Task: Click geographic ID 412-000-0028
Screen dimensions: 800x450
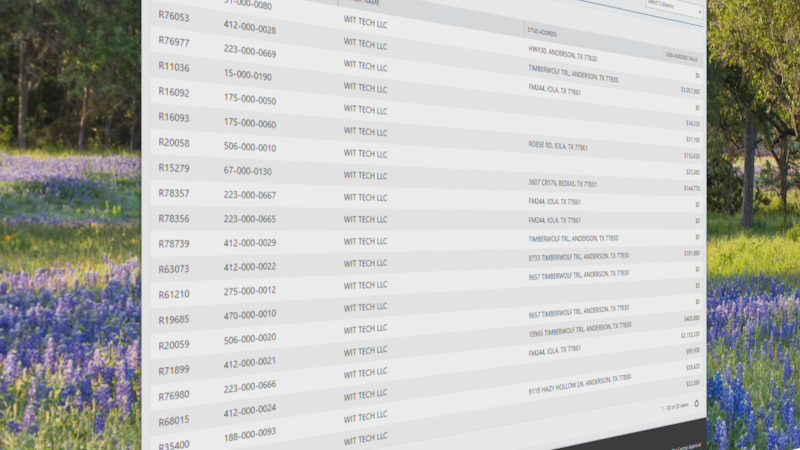Action: 249,28
